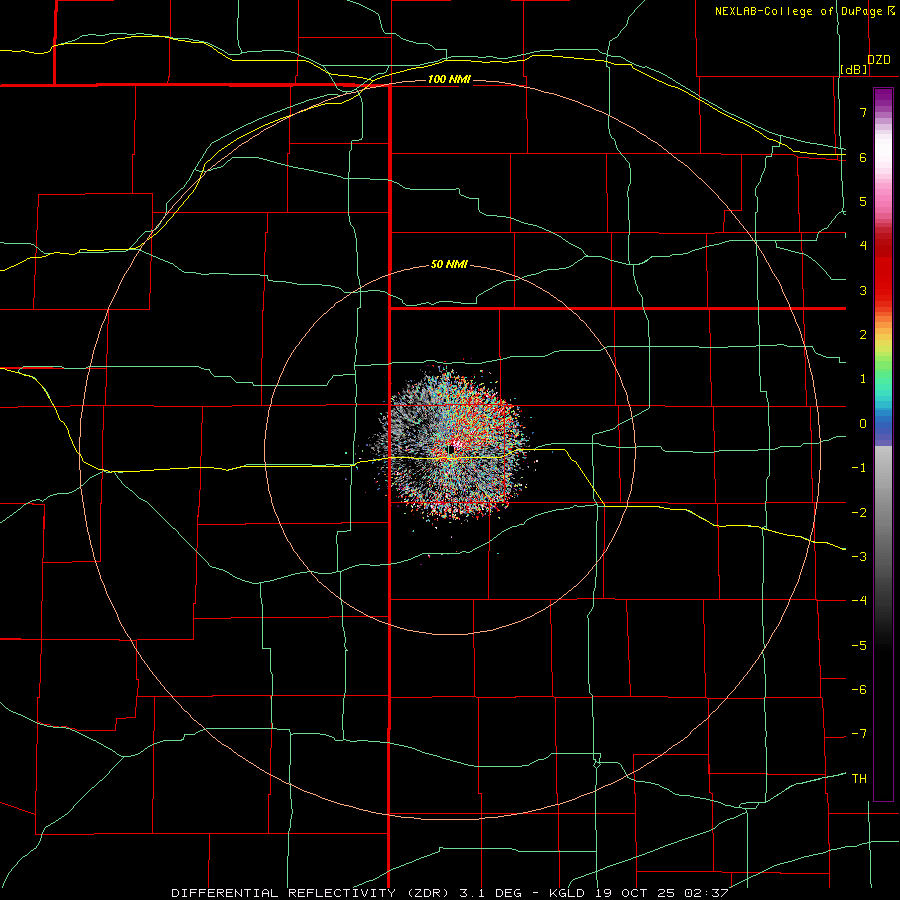Click the scale value -6
The image size is (900, 900).
859,690
